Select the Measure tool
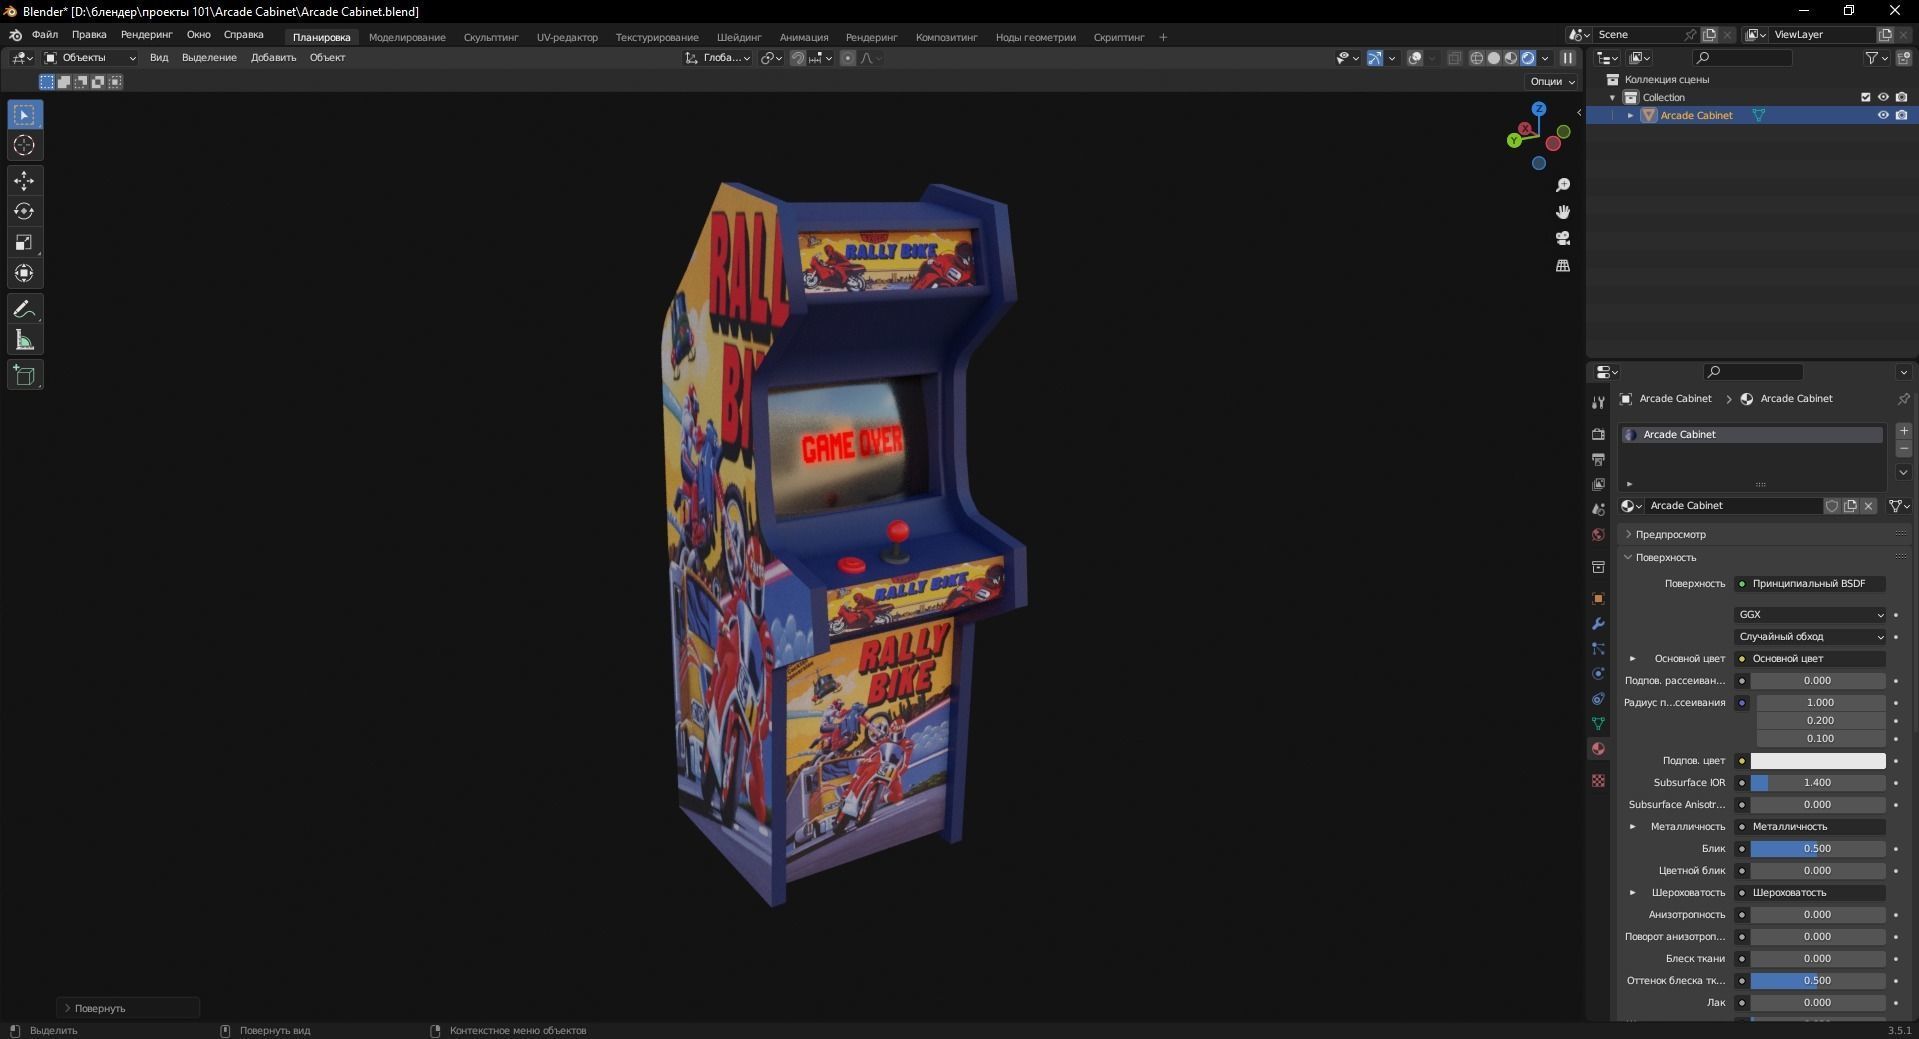 [24, 341]
